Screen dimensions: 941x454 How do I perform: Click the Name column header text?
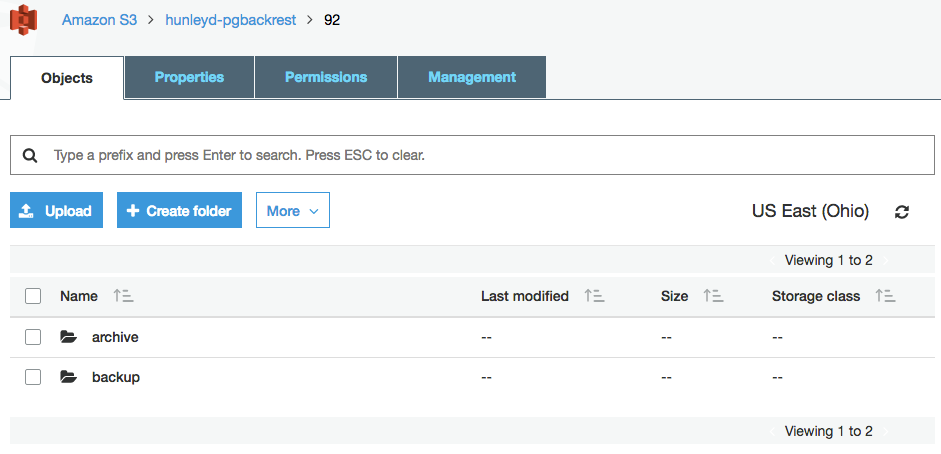tap(79, 296)
